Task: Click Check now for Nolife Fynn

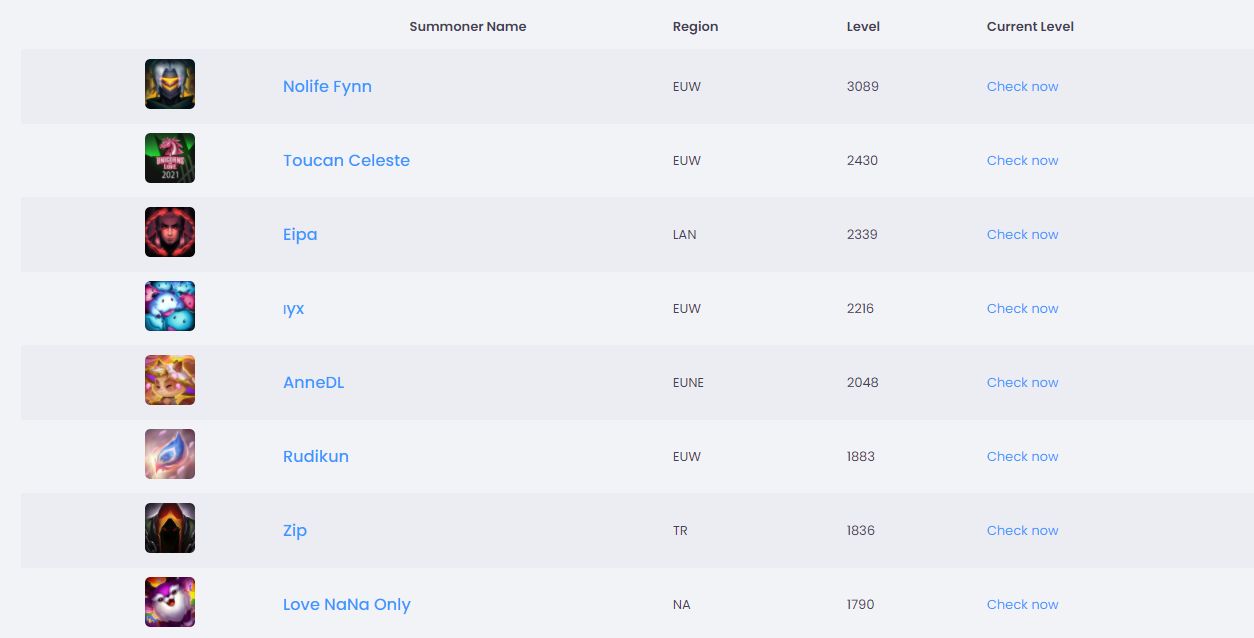Action: click(1022, 86)
